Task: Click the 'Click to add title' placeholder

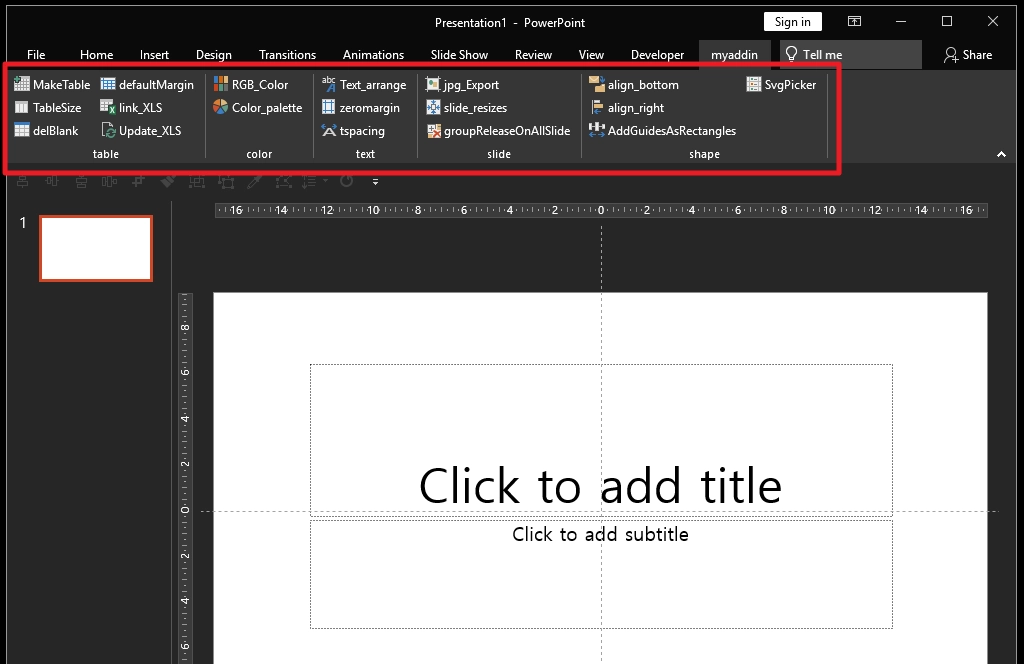Action: tap(601, 440)
